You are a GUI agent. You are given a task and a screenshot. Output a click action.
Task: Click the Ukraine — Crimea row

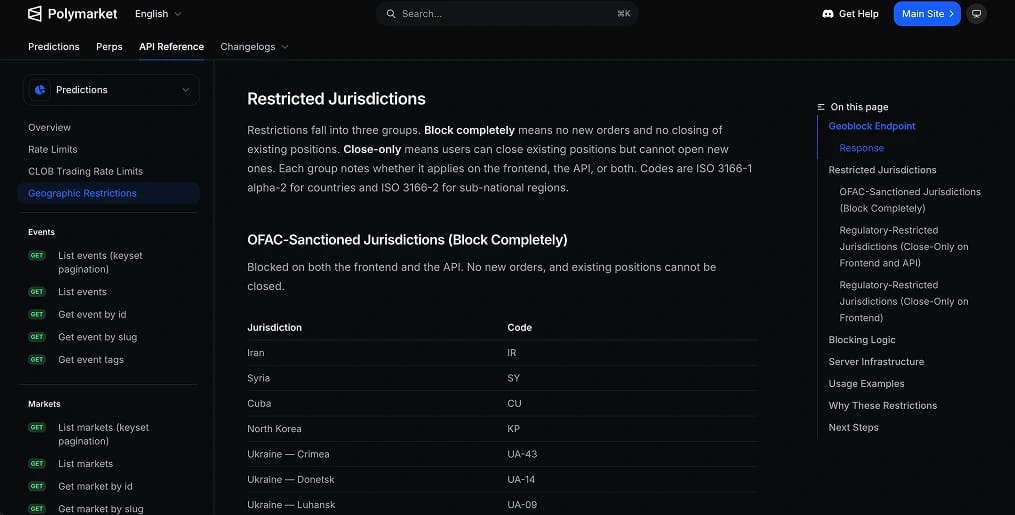click(502, 454)
